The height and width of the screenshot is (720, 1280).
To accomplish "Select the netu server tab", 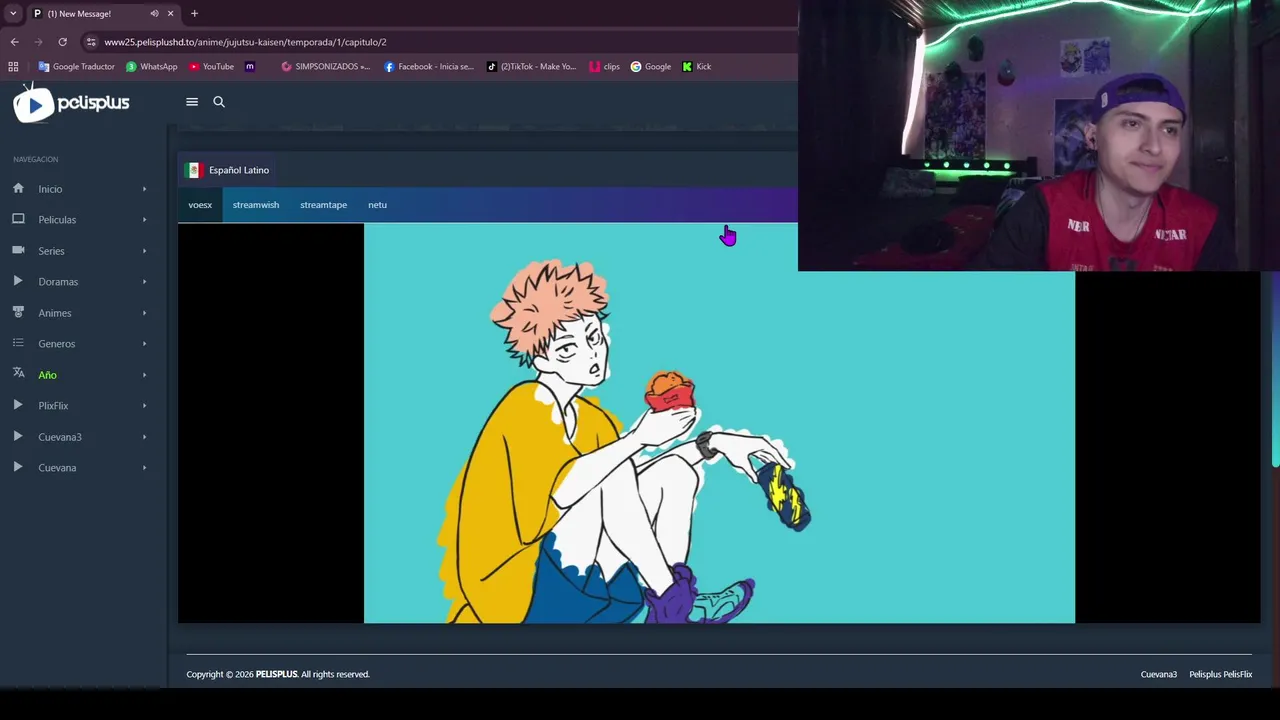I will click(377, 205).
